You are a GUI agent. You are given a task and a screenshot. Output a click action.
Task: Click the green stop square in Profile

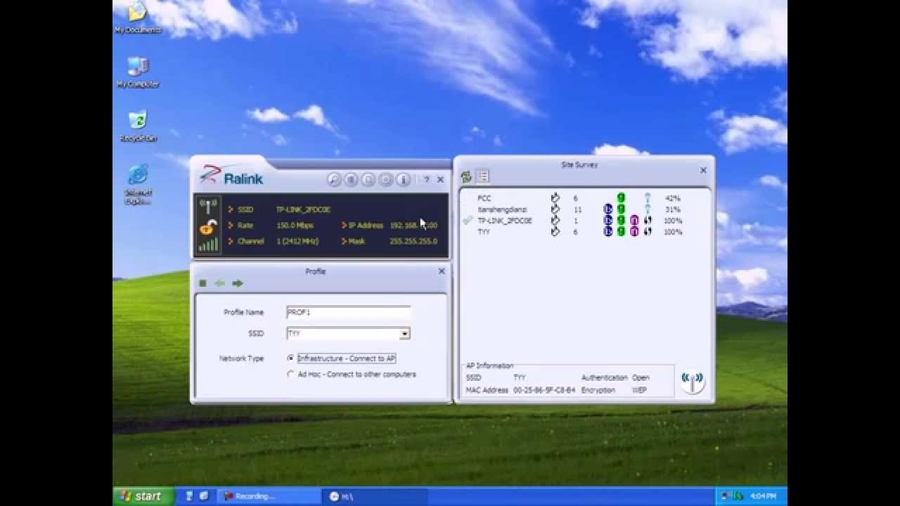pos(203,284)
